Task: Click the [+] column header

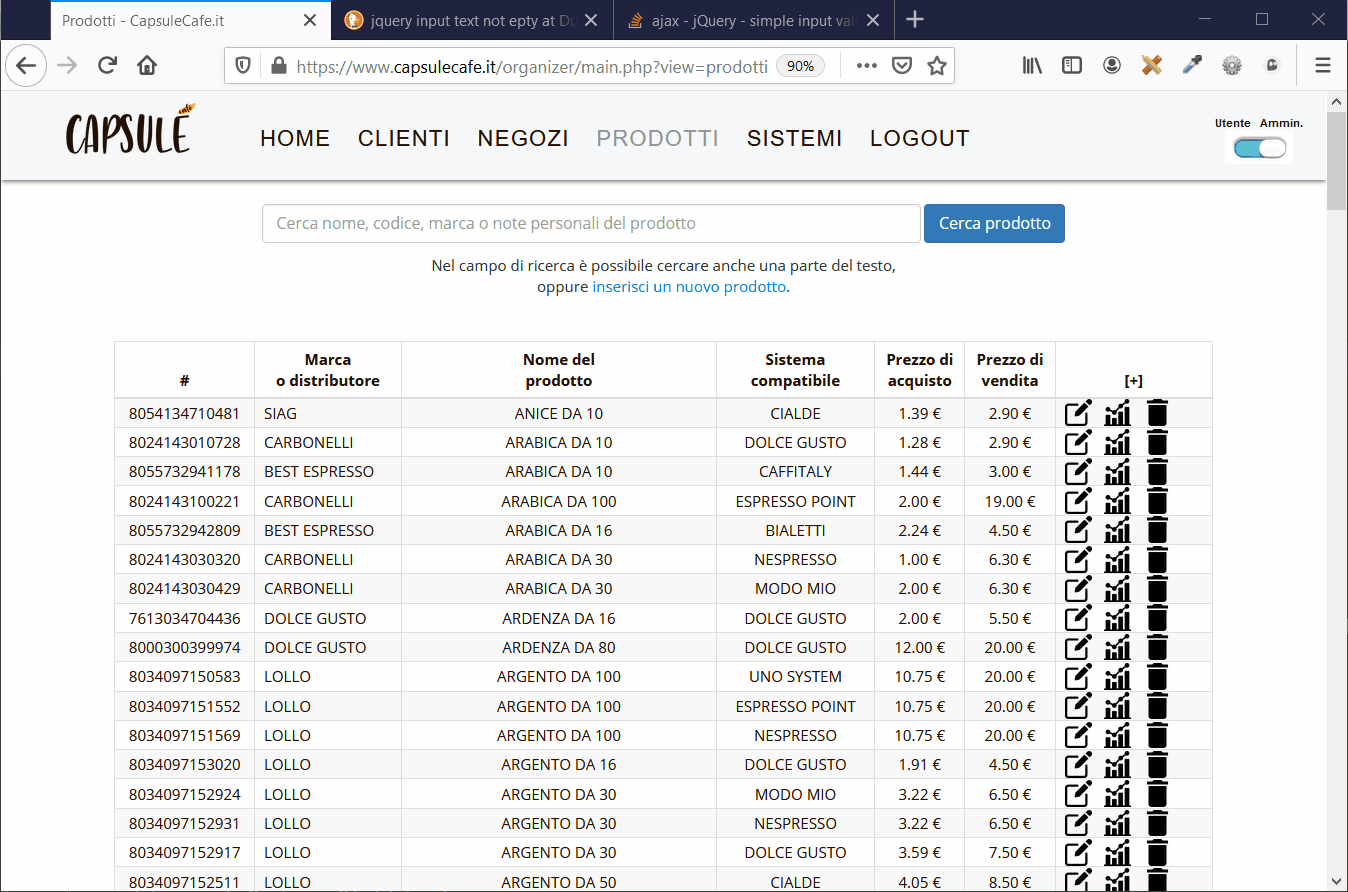Action: pyautogui.click(x=1133, y=381)
